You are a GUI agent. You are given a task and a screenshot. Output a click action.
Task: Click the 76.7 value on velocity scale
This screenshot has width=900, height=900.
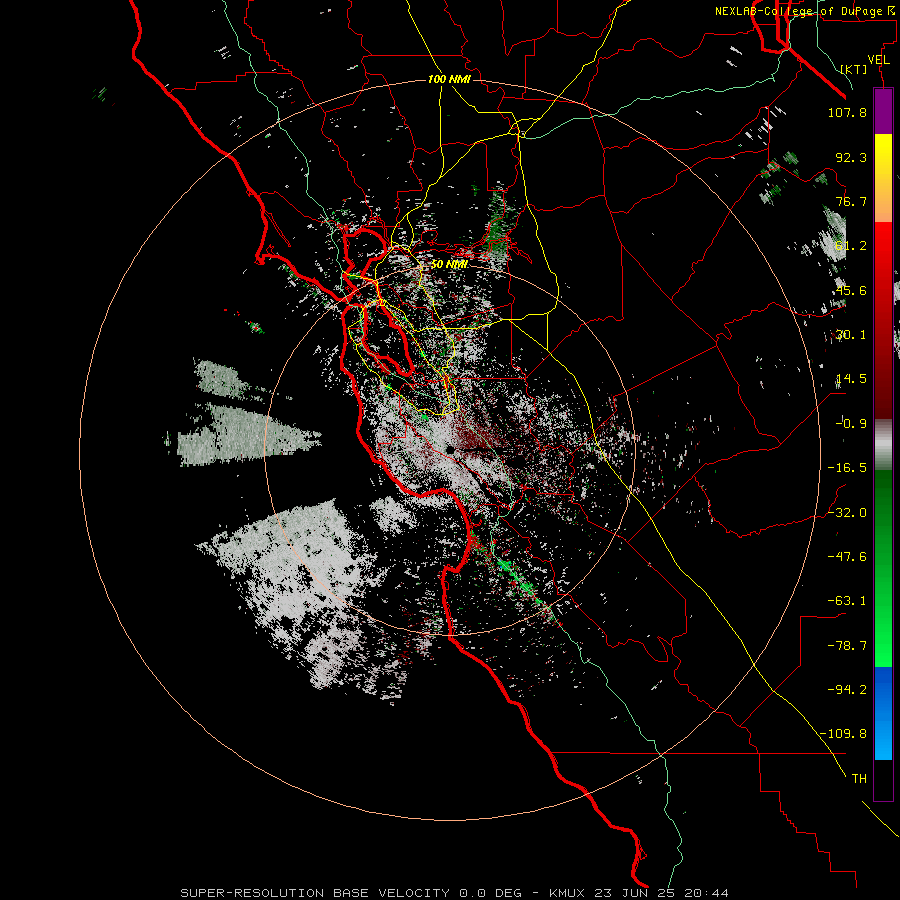(x=851, y=201)
